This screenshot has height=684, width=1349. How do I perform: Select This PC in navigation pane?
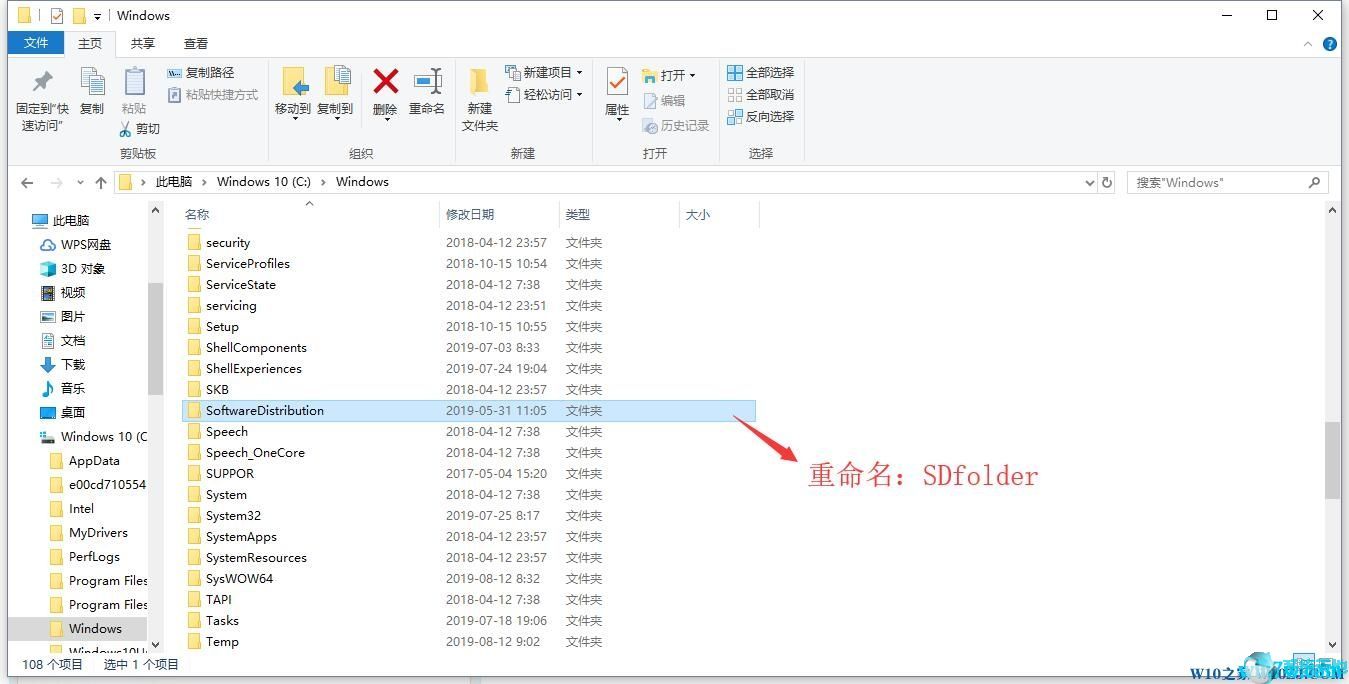(60, 221)
